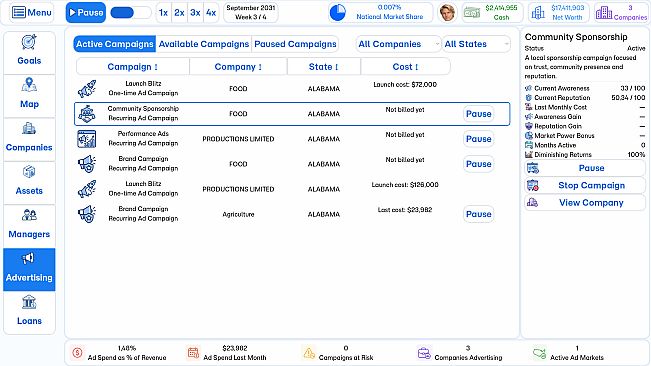Image resolution: width=651 pixels, height=366 pixels.
Task: Pause the Agriculture Brand Campaign row
Action: click(x=478, y=214)
